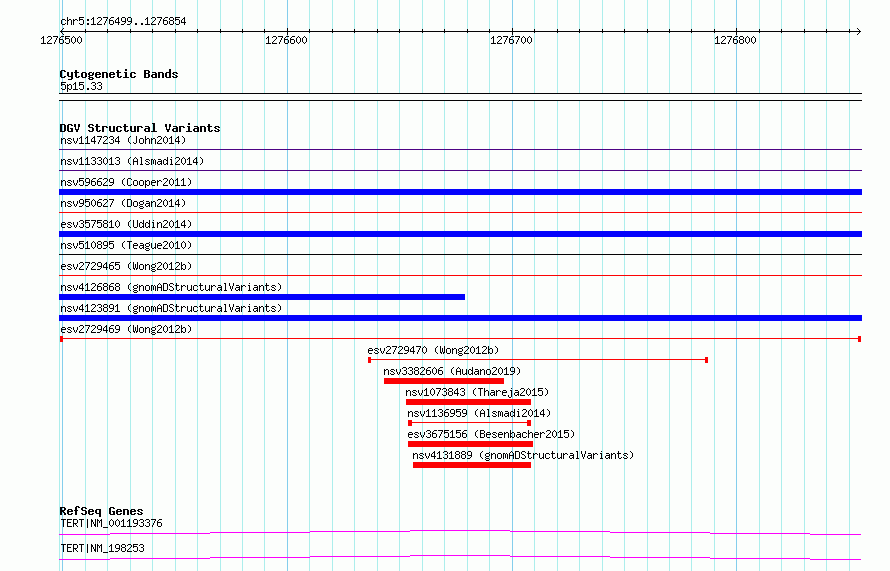This screenshot has height=571, width=890.
Task: Open nsv4123891 gnomAD variant label
Action: [x=171, y=308]
